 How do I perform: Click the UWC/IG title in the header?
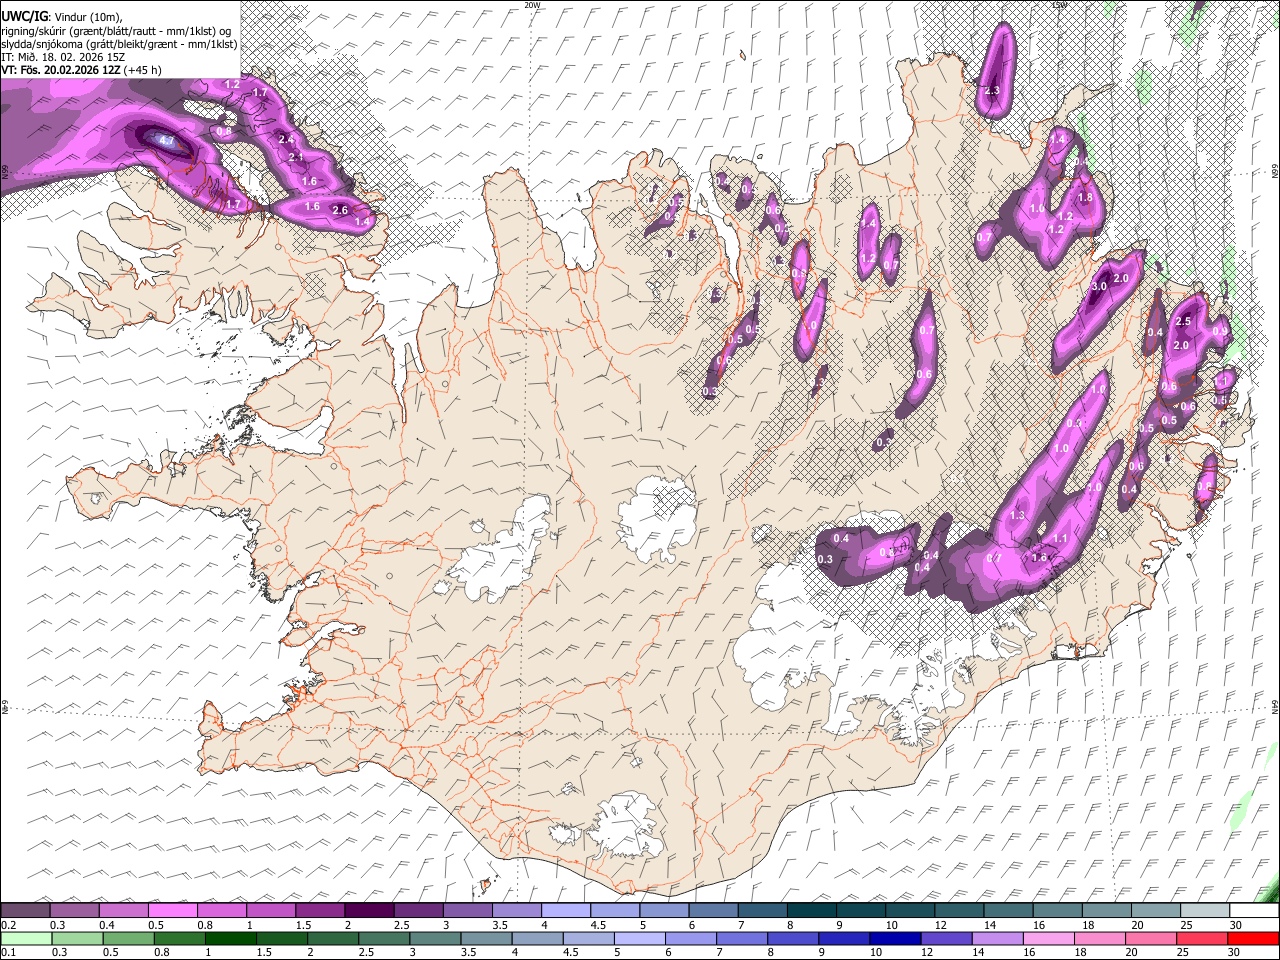click(x=23, y=15)
